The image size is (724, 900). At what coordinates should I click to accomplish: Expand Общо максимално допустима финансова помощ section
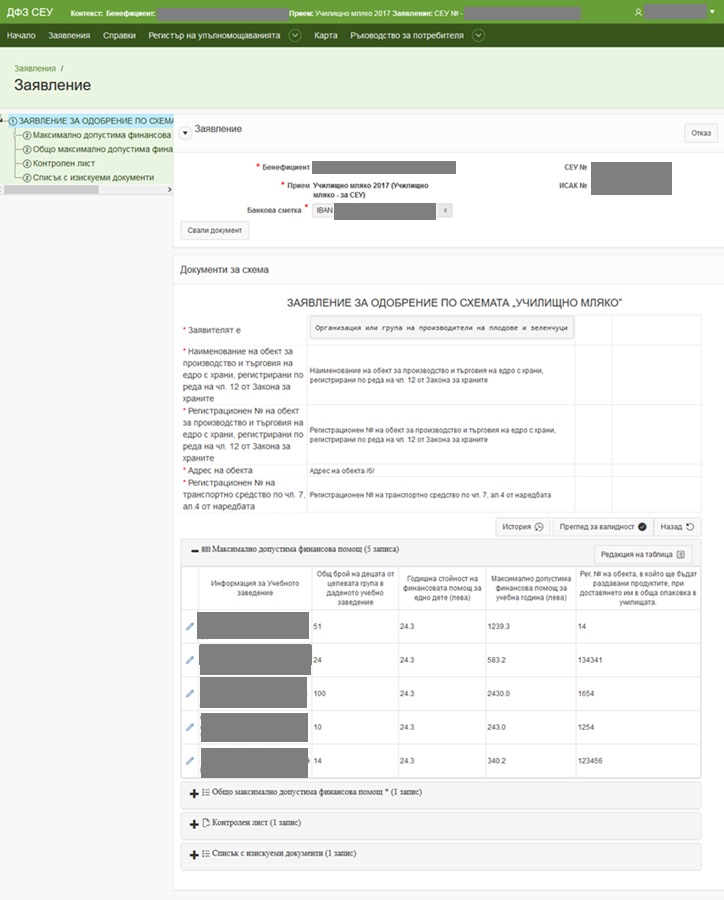194,793
